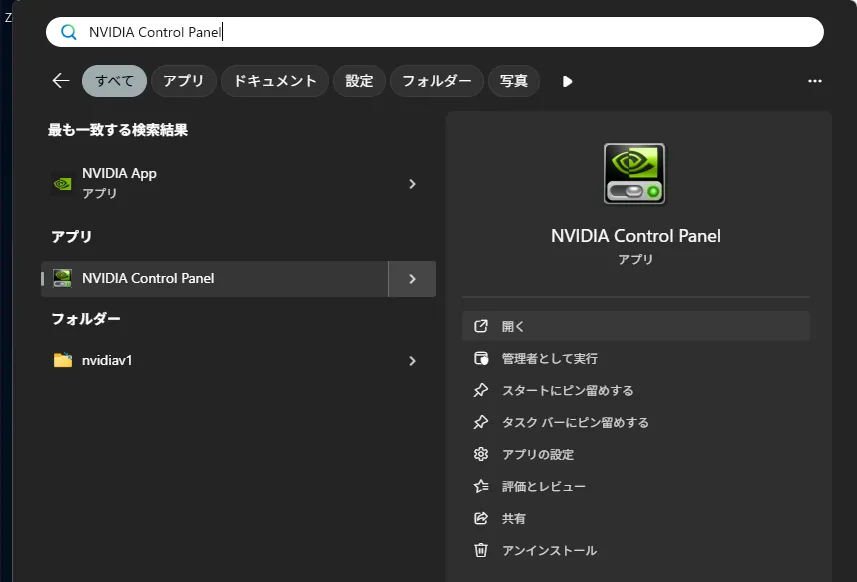Click the uninstall trash can icon
857x582 pixels.
point(481,550)
